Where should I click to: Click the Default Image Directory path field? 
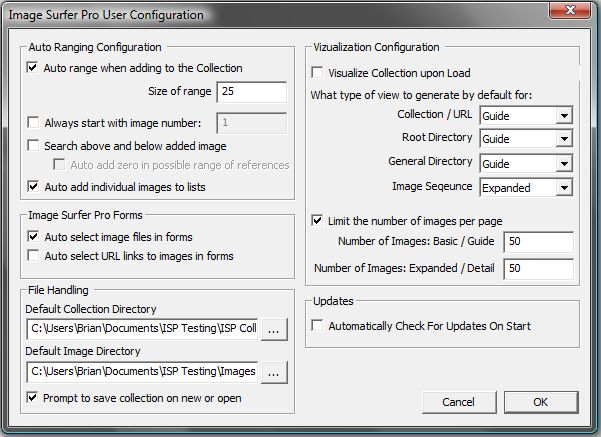tap(142, 371)
